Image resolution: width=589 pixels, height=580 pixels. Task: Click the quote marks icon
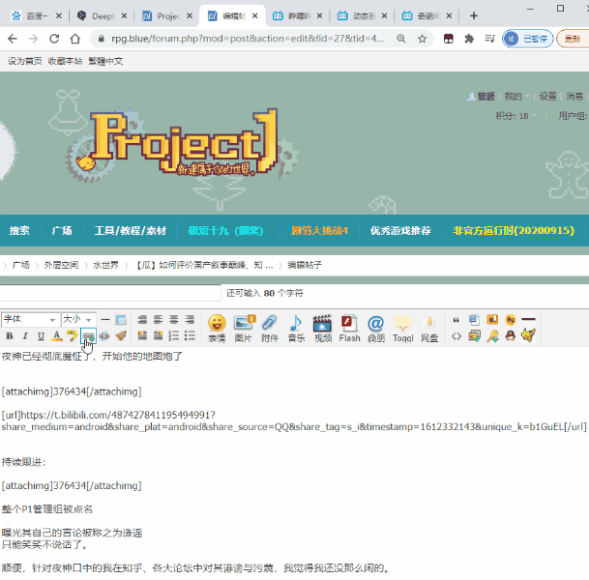tap(456, 320)
